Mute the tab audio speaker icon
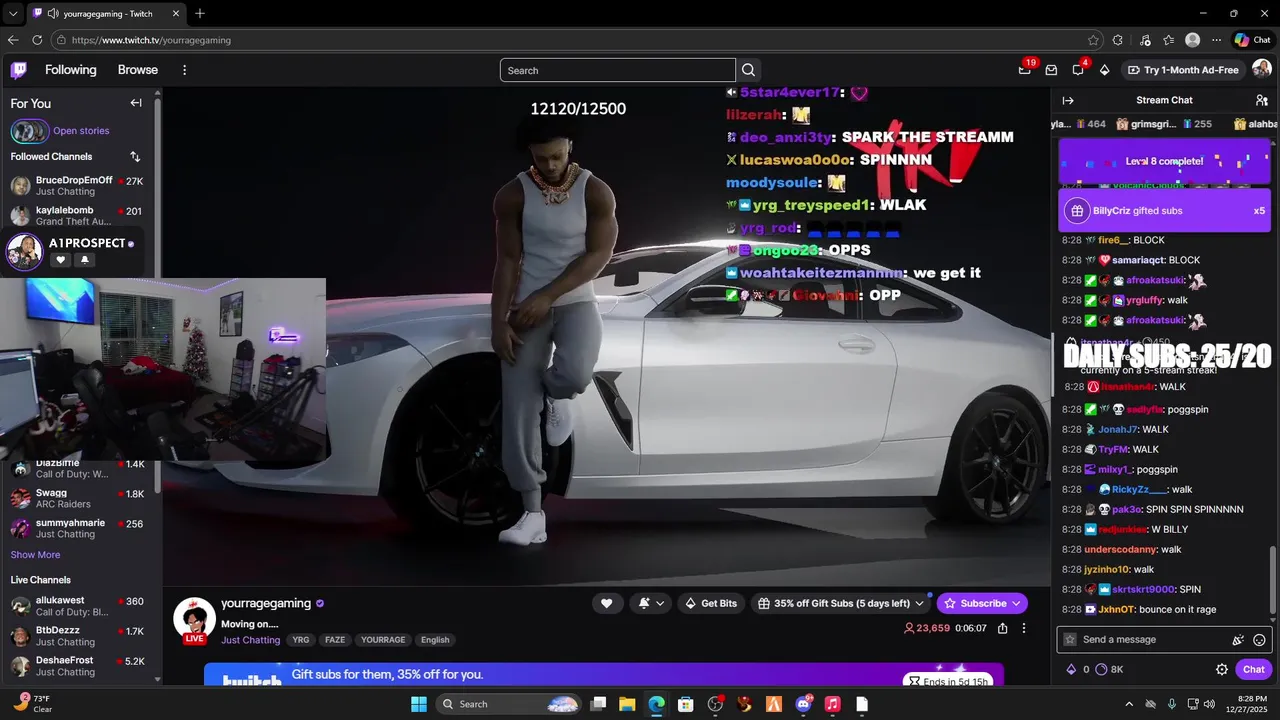The image size is (1280, 720). coord(52,14)
